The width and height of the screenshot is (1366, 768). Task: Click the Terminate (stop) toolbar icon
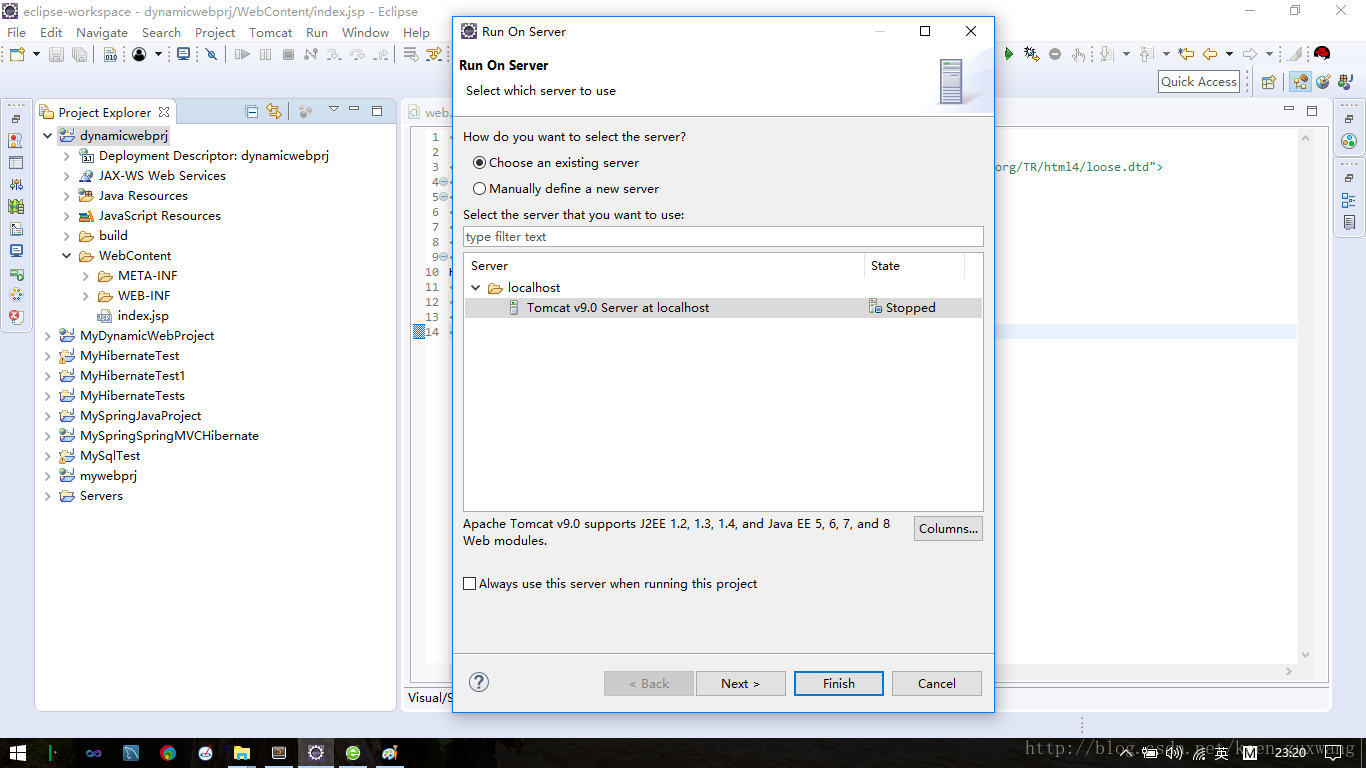288,54
